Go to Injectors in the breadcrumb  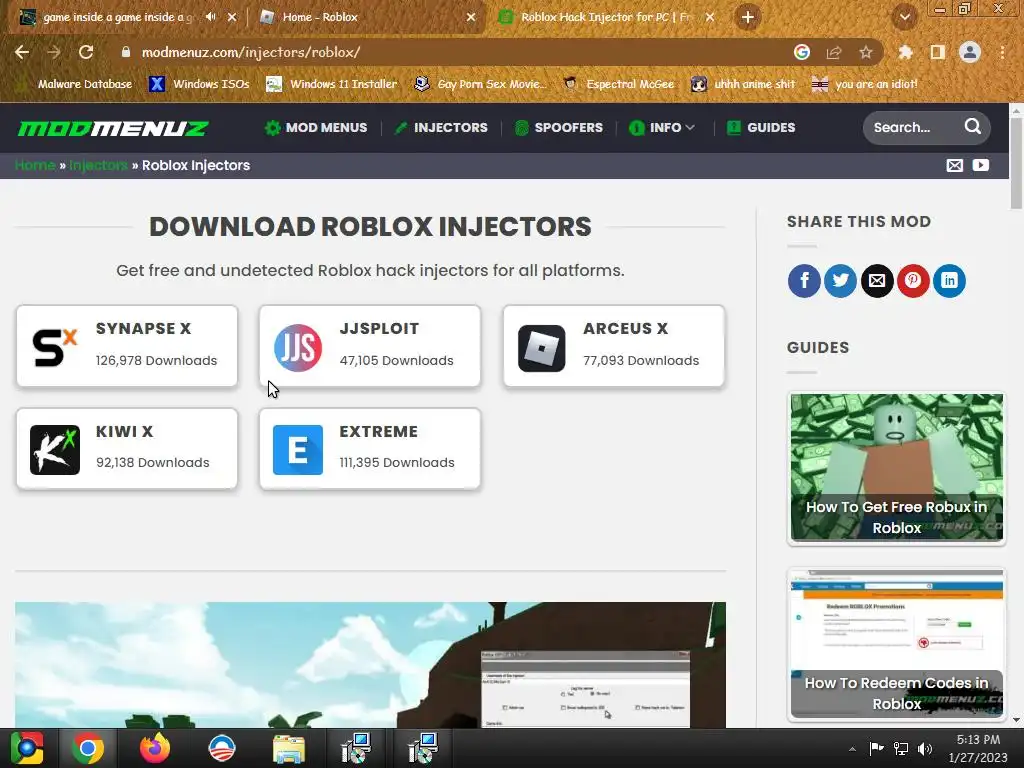click(x=99, y=165)
